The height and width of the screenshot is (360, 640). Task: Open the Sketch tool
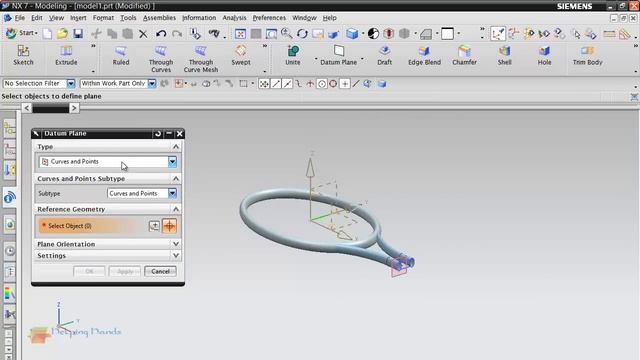click(x=23, y=55)
